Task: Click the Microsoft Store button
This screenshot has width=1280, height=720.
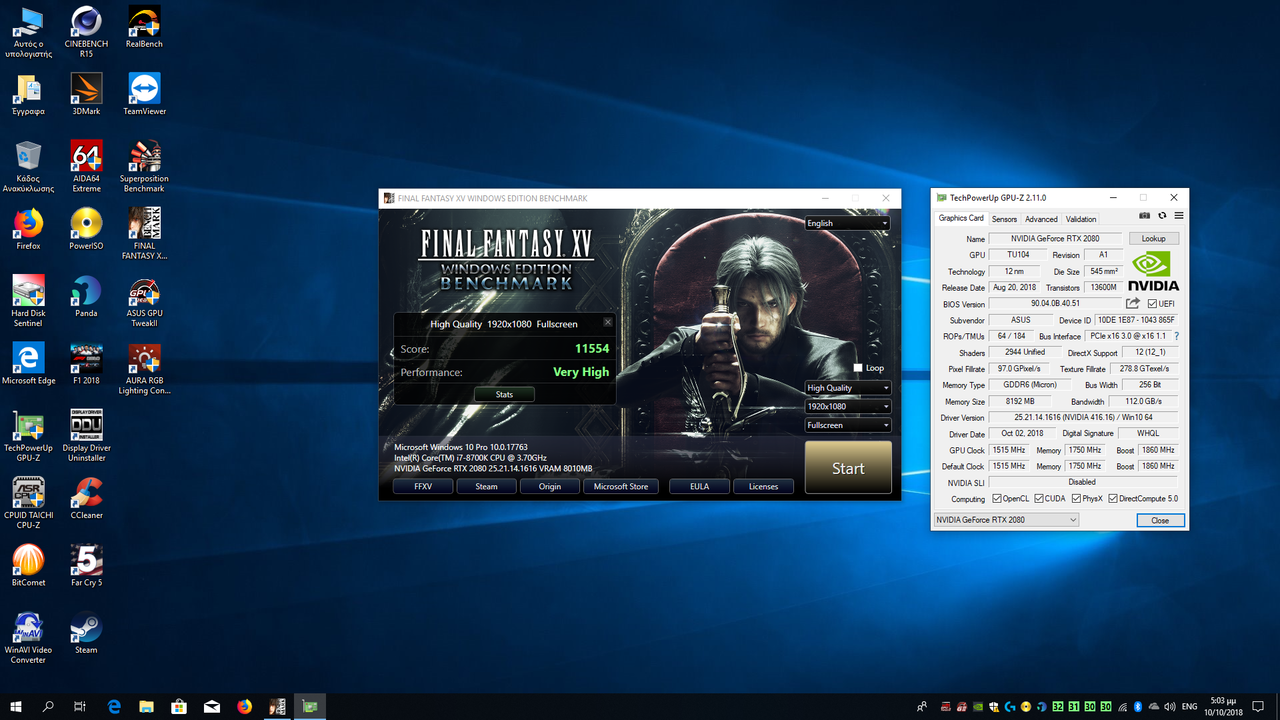Action: 621,487
